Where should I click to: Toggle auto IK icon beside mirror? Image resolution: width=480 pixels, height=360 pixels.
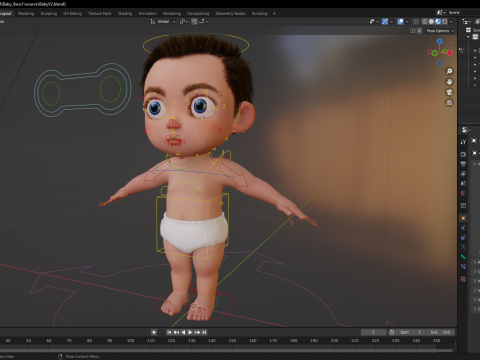coord(413,31)
